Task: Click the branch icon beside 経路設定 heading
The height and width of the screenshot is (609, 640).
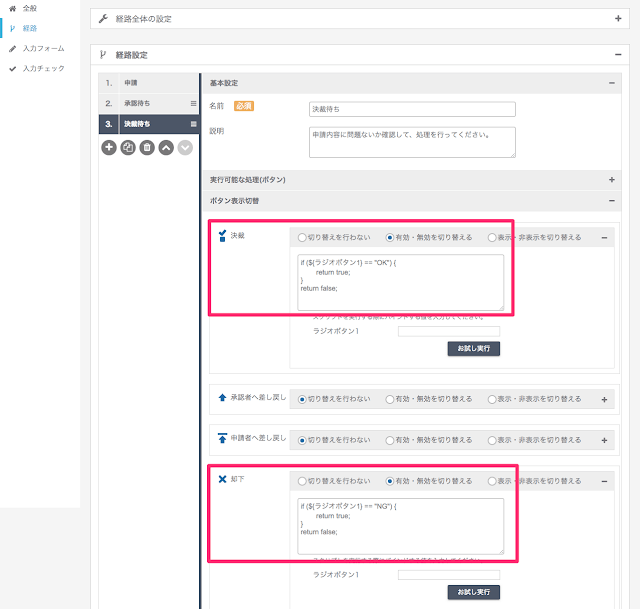Action: (x=103, y=55)
